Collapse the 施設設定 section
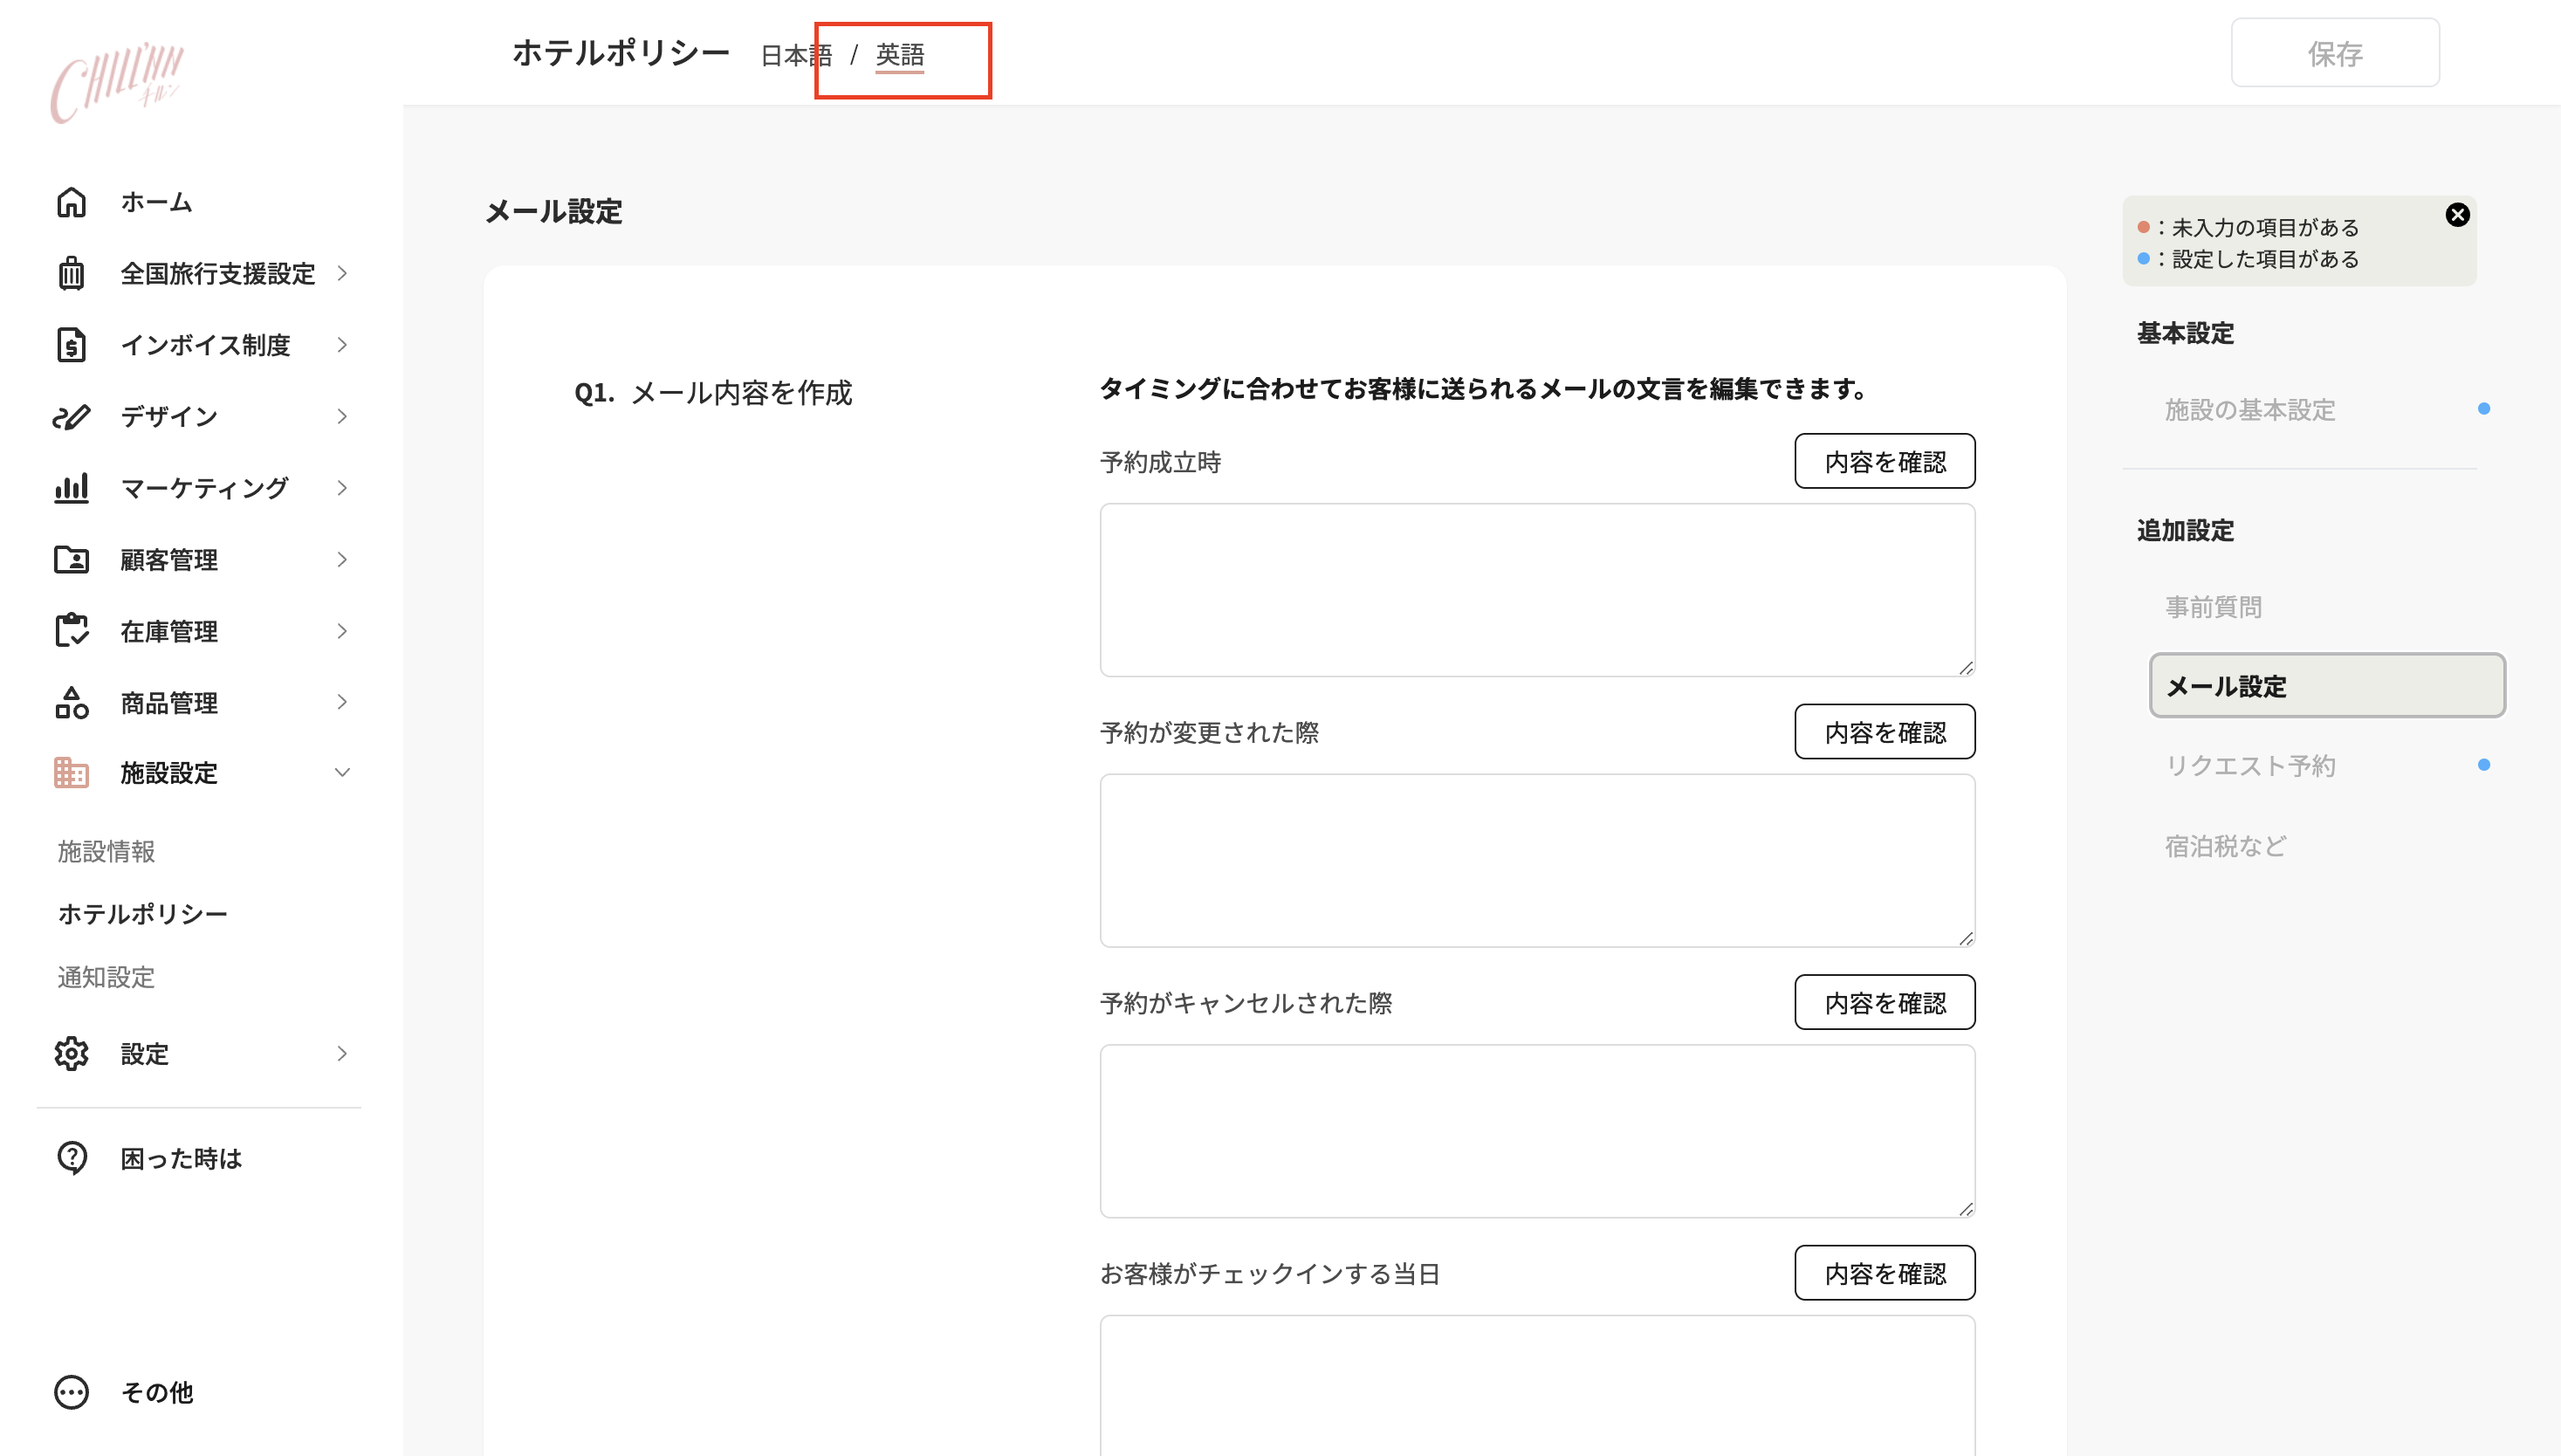Screen dimensions: 2561x1456 click(x=342, y=771)
